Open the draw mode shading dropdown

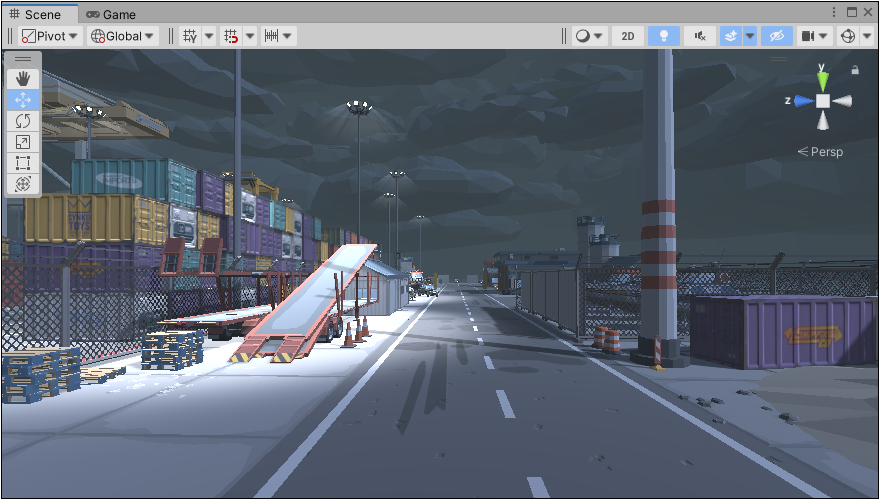click(x=589, y=36)
